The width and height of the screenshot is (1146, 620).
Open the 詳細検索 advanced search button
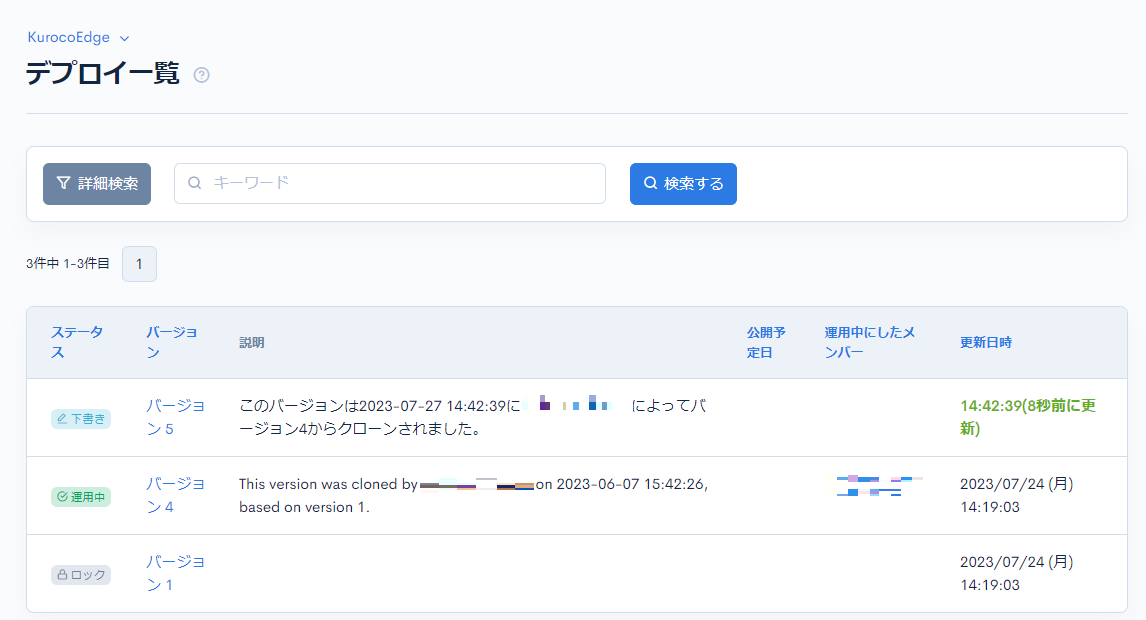(97, 184)
